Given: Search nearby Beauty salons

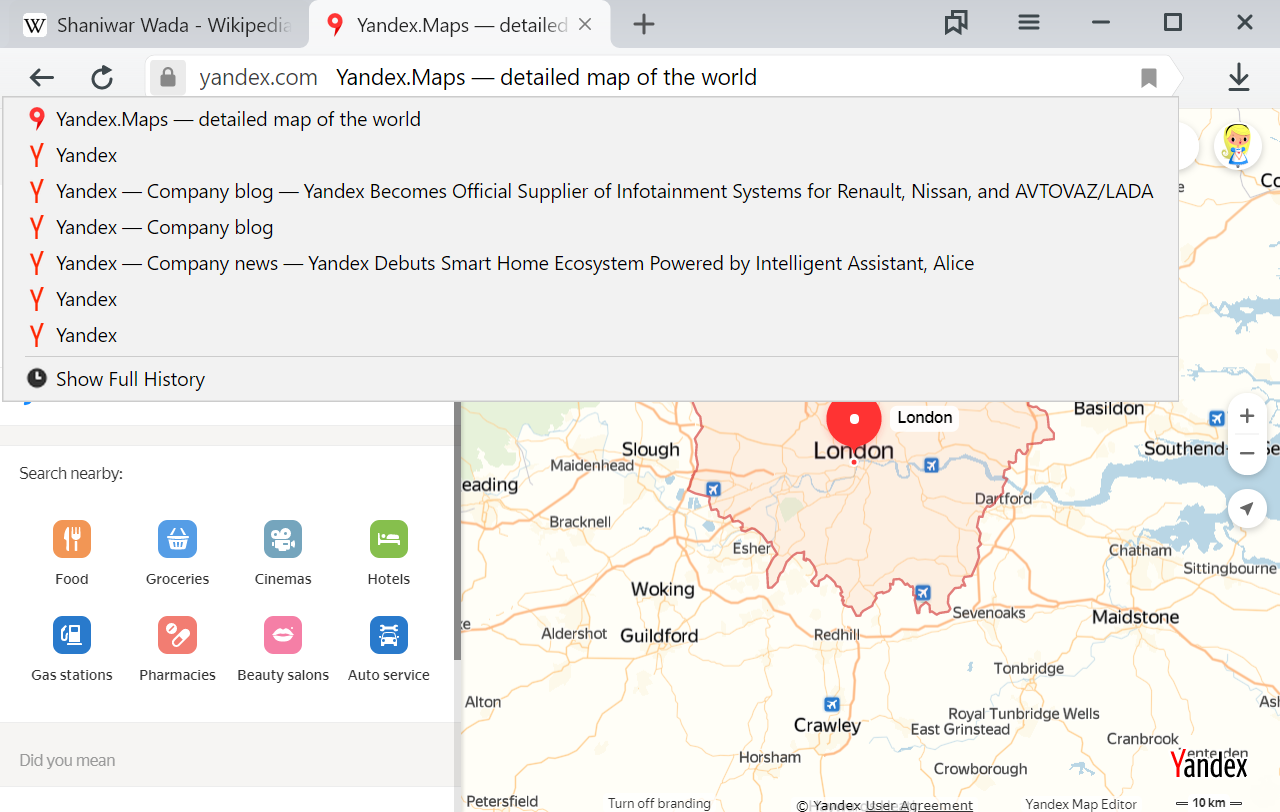Looking at the screenshot, I should point(283,649).
